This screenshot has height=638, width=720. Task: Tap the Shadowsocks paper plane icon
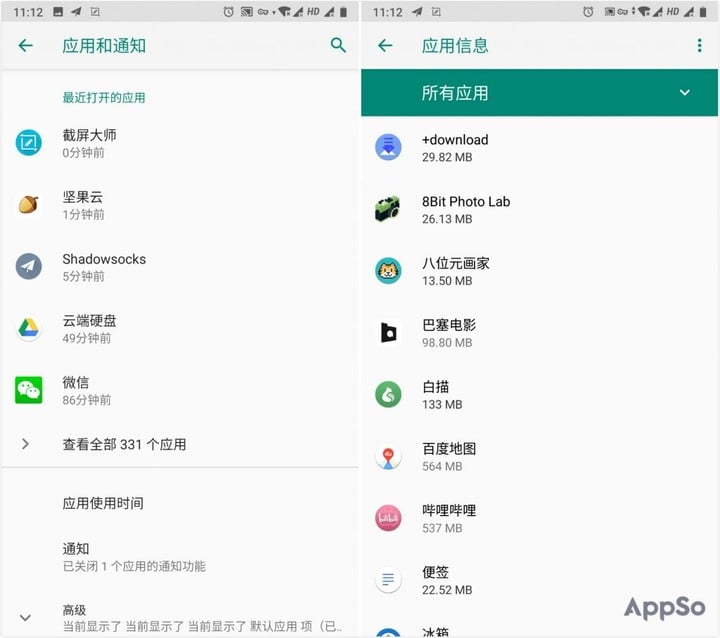tap(28, 266)
